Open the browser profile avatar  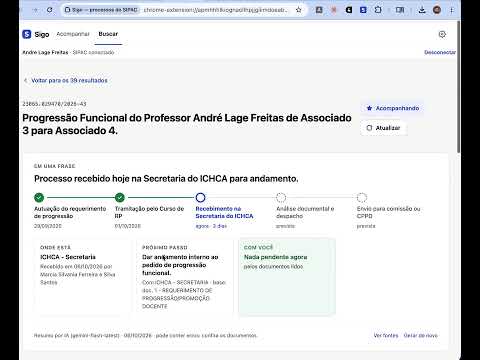pos(437,10)
